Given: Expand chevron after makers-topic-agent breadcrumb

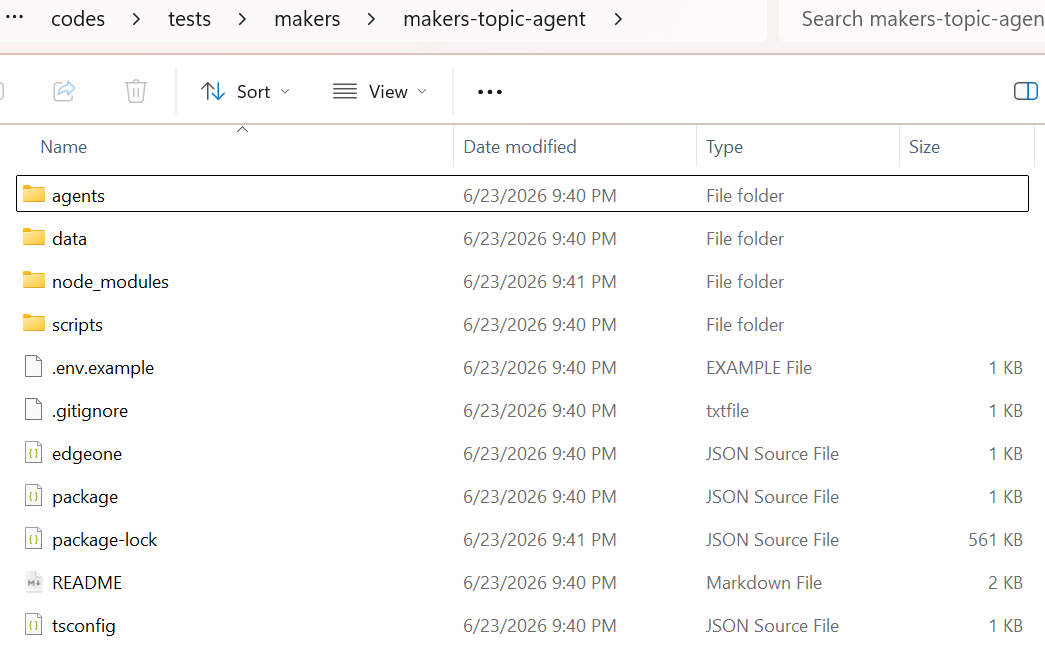Looking at the screenshot, I should (618, 19).
